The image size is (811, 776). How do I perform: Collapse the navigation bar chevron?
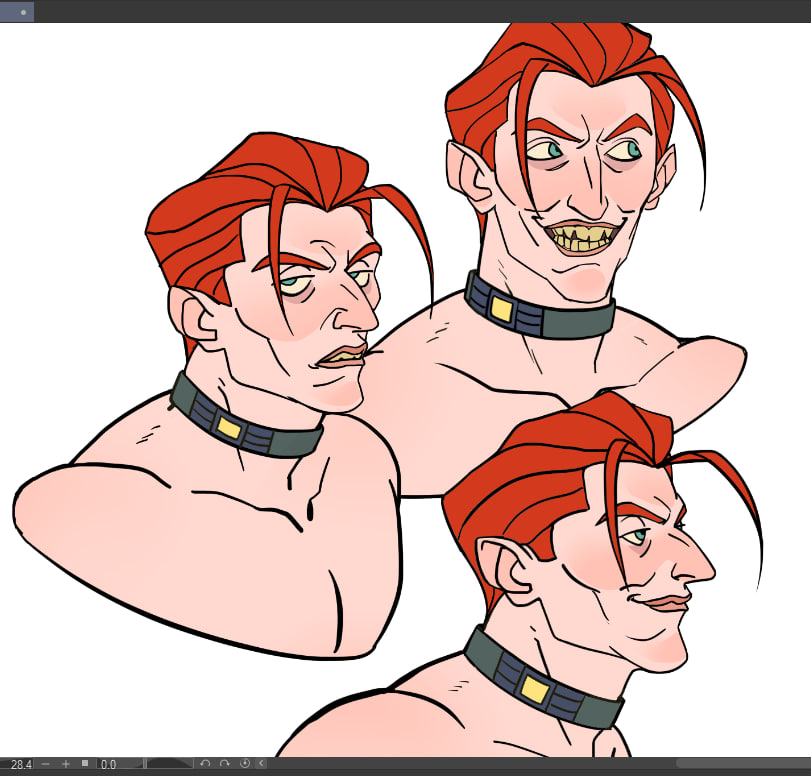[261, 764]
